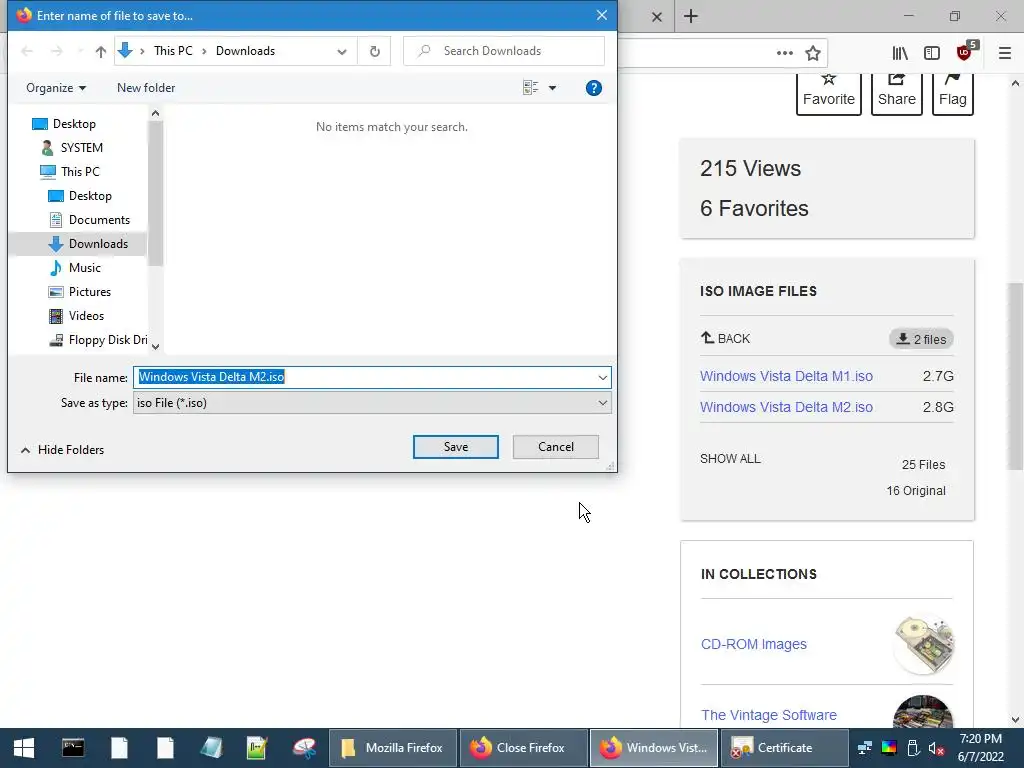Open the Firefox Library icon

pos(901,53)
